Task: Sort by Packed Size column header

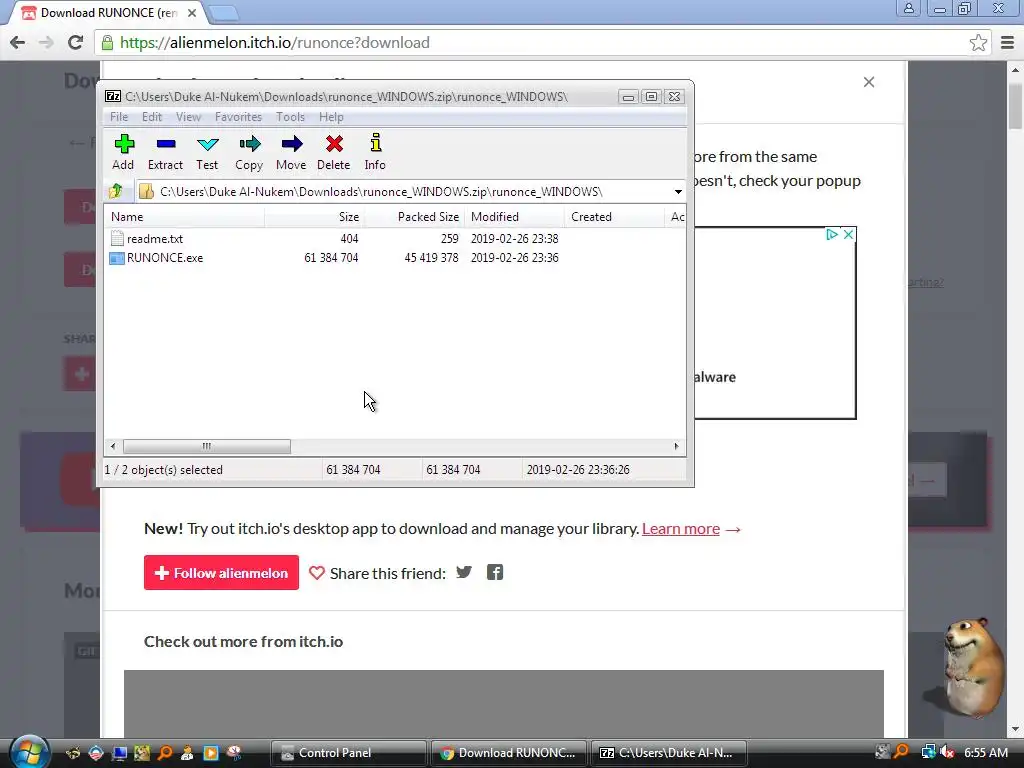Action: (414, 217)
